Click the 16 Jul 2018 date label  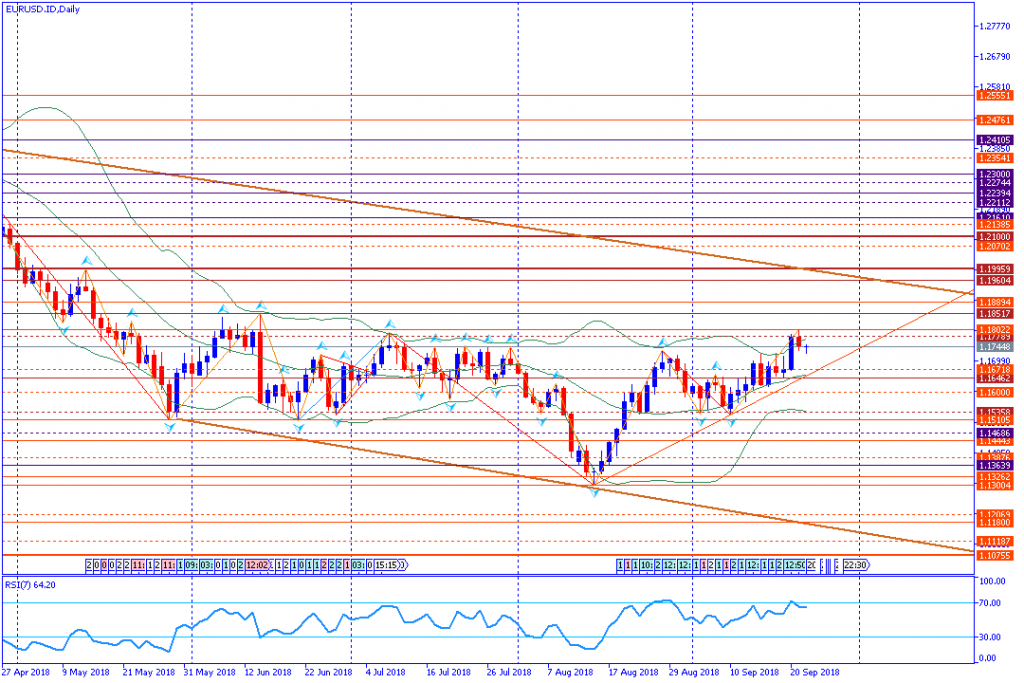pyautogui.click(x=449, y=672)
